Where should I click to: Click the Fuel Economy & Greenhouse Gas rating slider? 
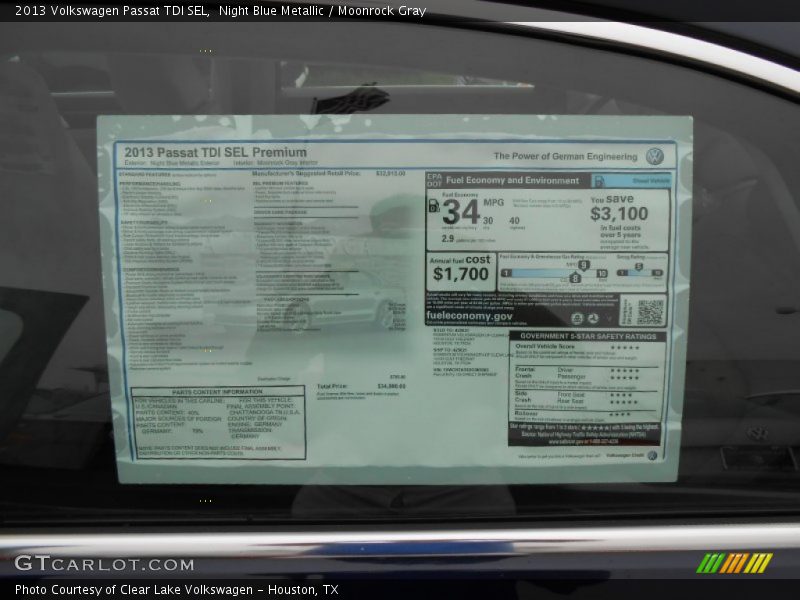pyautogui.click(x=553, y=272)
